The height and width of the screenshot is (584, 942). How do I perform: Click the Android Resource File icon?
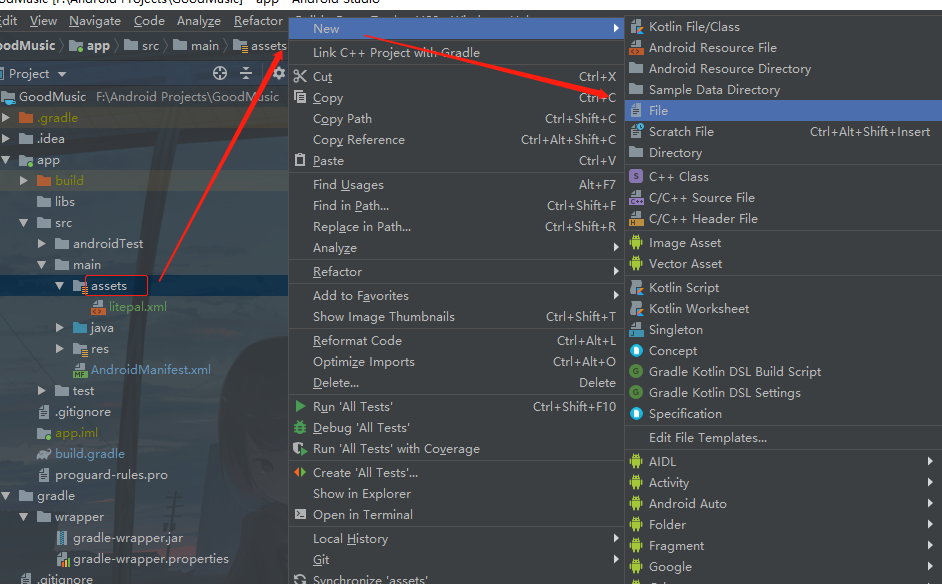[x=636, y=47]
